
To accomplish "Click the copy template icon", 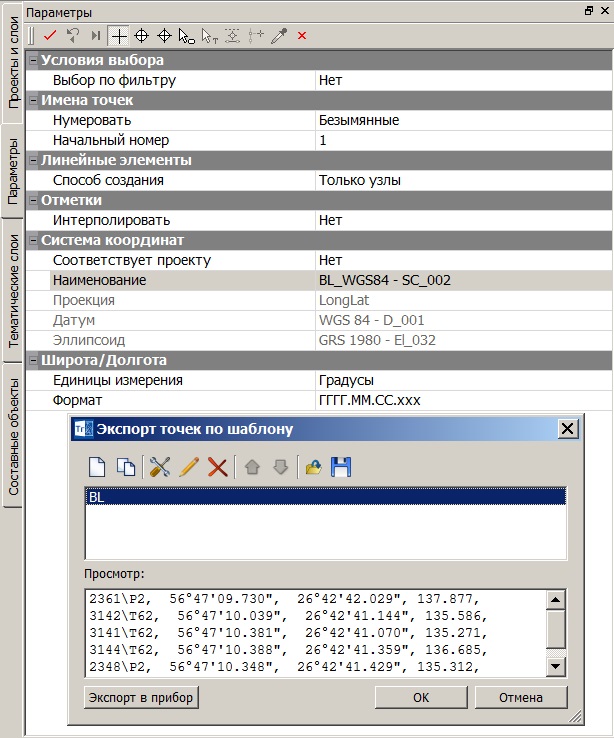I will pos(126,467).
